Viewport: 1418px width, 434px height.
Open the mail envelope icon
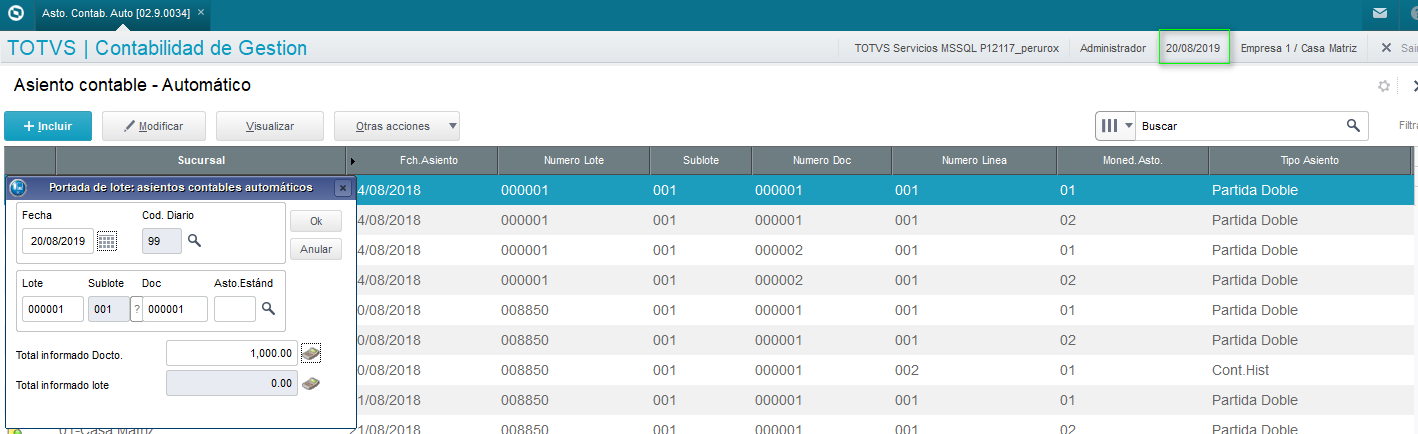coord(1380,14)
